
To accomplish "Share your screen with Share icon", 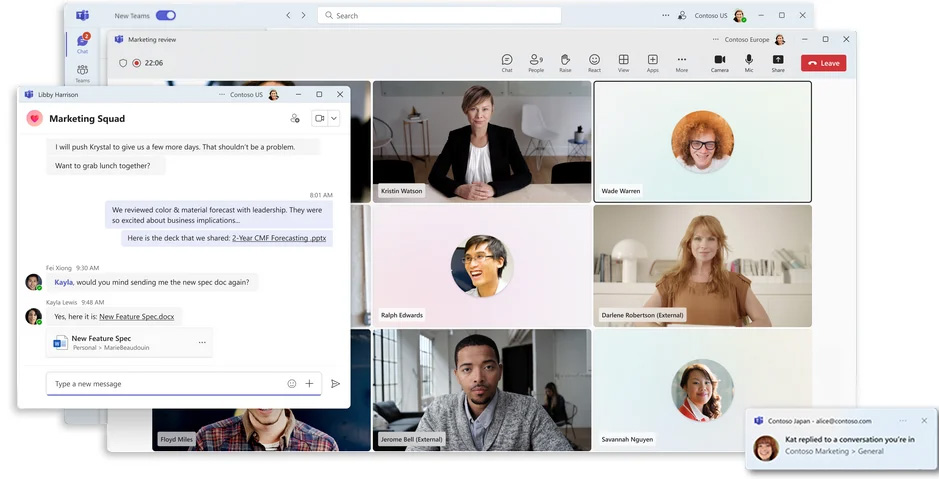I will (778, 62).
